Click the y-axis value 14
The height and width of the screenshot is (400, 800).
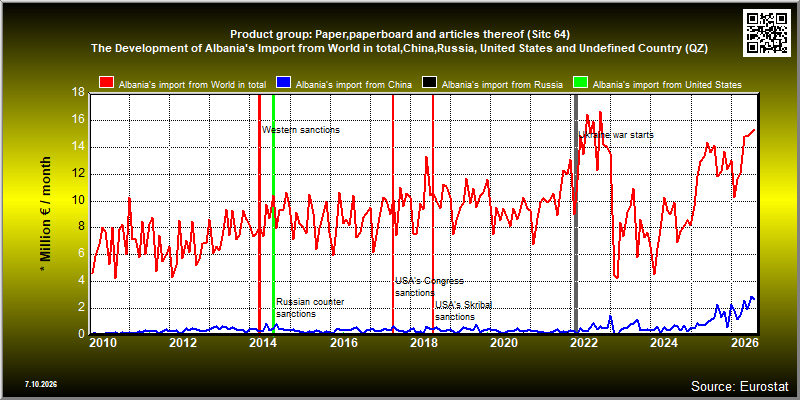(79, 147)
